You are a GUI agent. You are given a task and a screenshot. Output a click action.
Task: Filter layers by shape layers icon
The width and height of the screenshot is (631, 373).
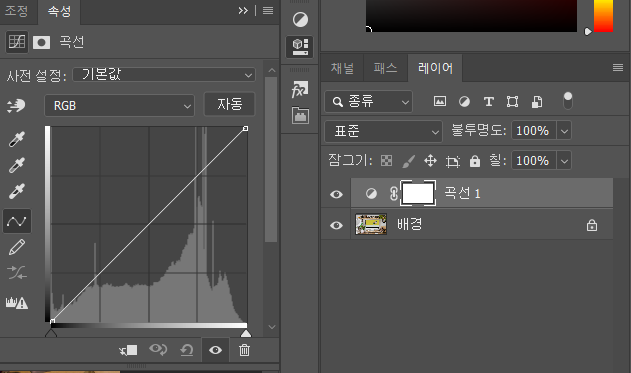(x=512, y=101)
